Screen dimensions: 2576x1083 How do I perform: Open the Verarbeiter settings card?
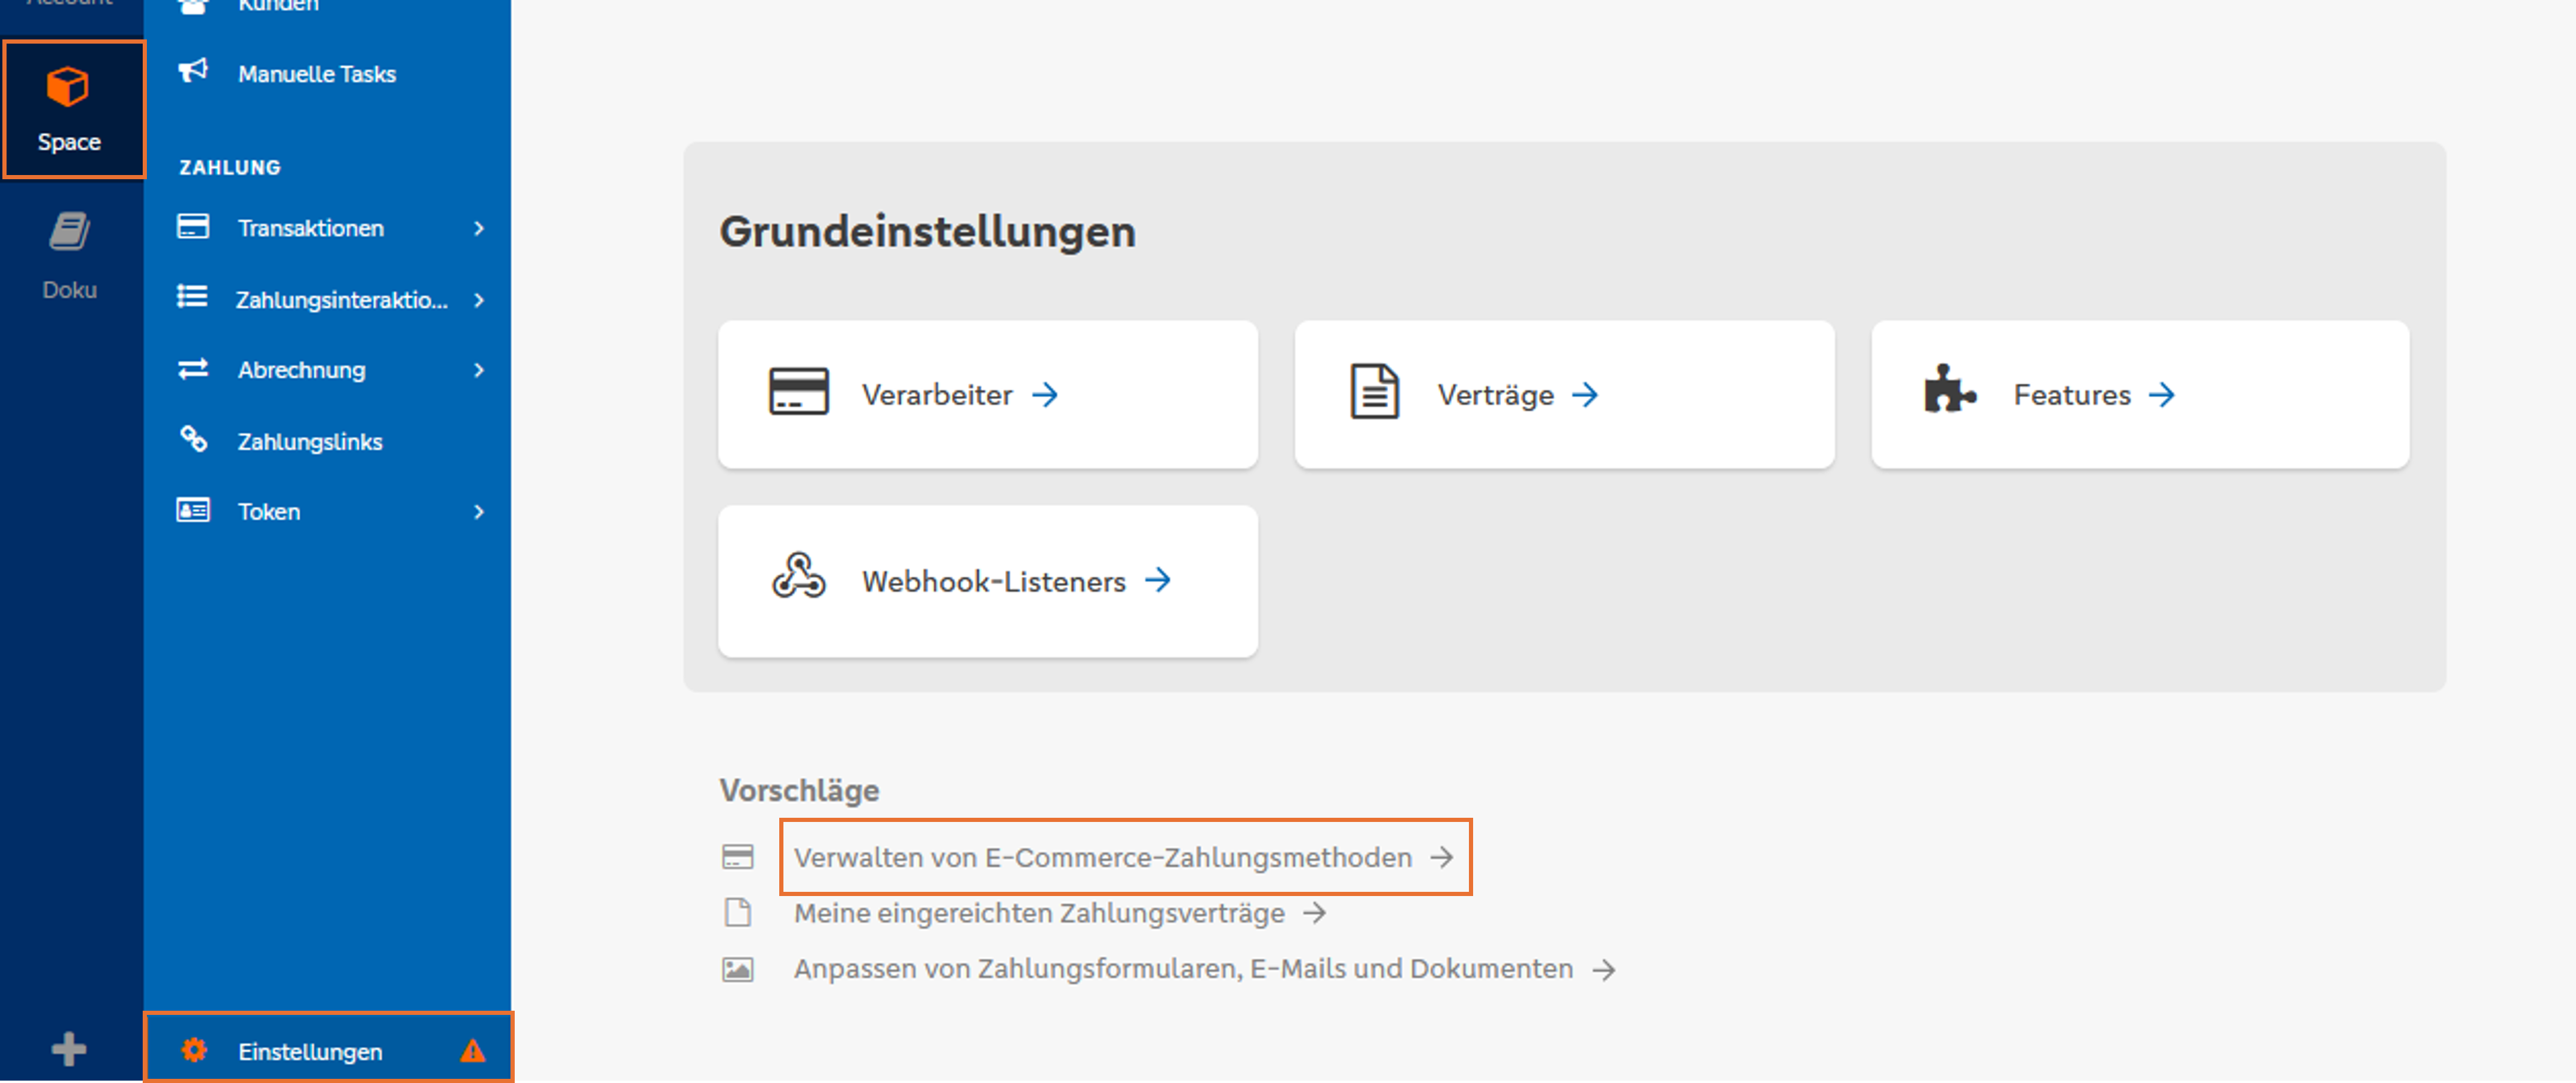988,394
